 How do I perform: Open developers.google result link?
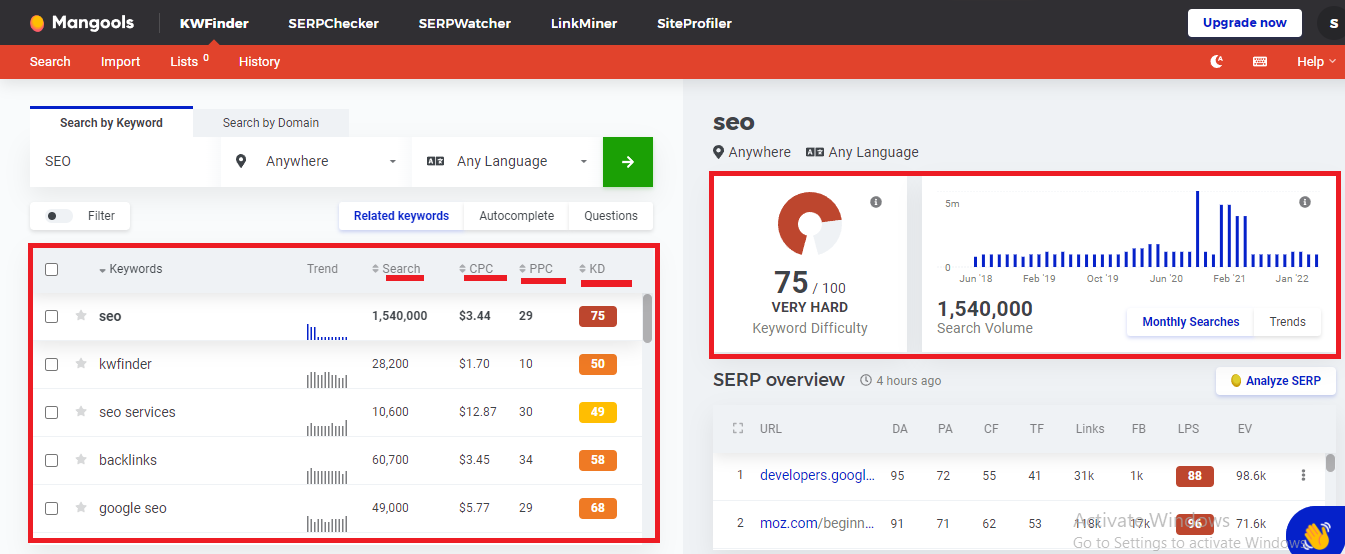pyautogui.click(x=818, y=476)
